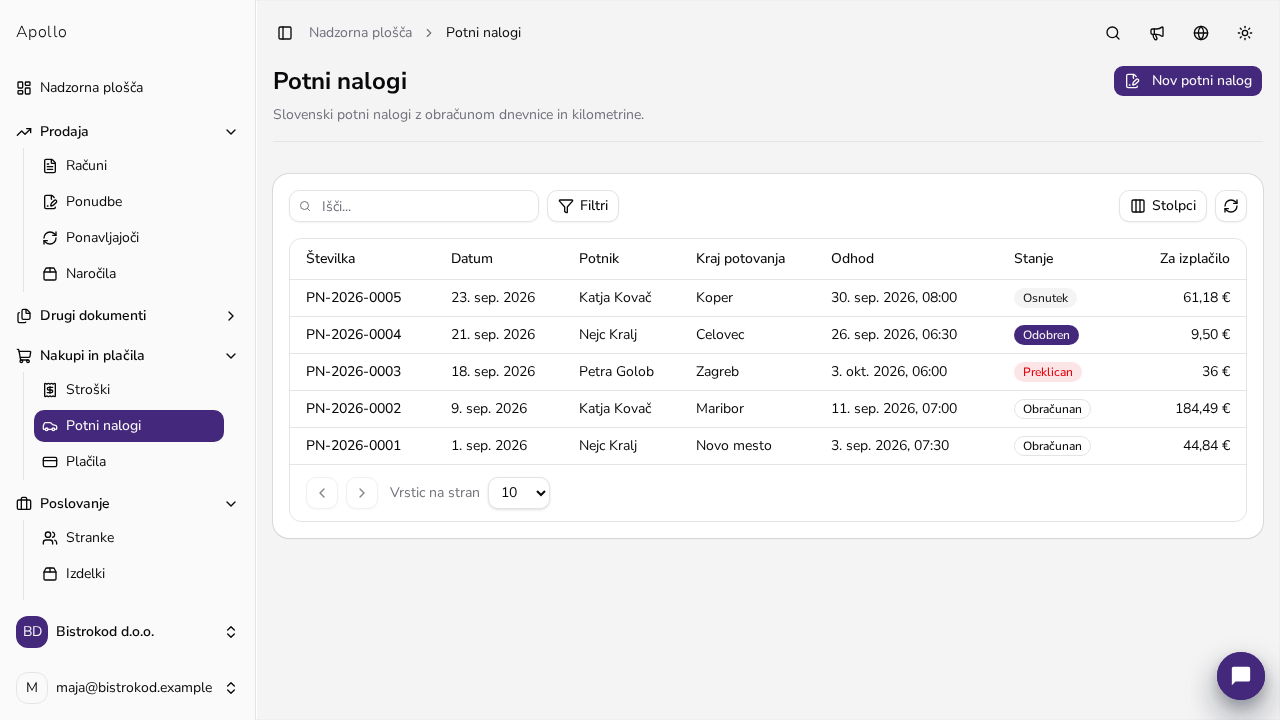The height and width of the screenshot is (720, 1280).
Task: Click Nadzorna plošča breadcrumb link
Action: 360,33
